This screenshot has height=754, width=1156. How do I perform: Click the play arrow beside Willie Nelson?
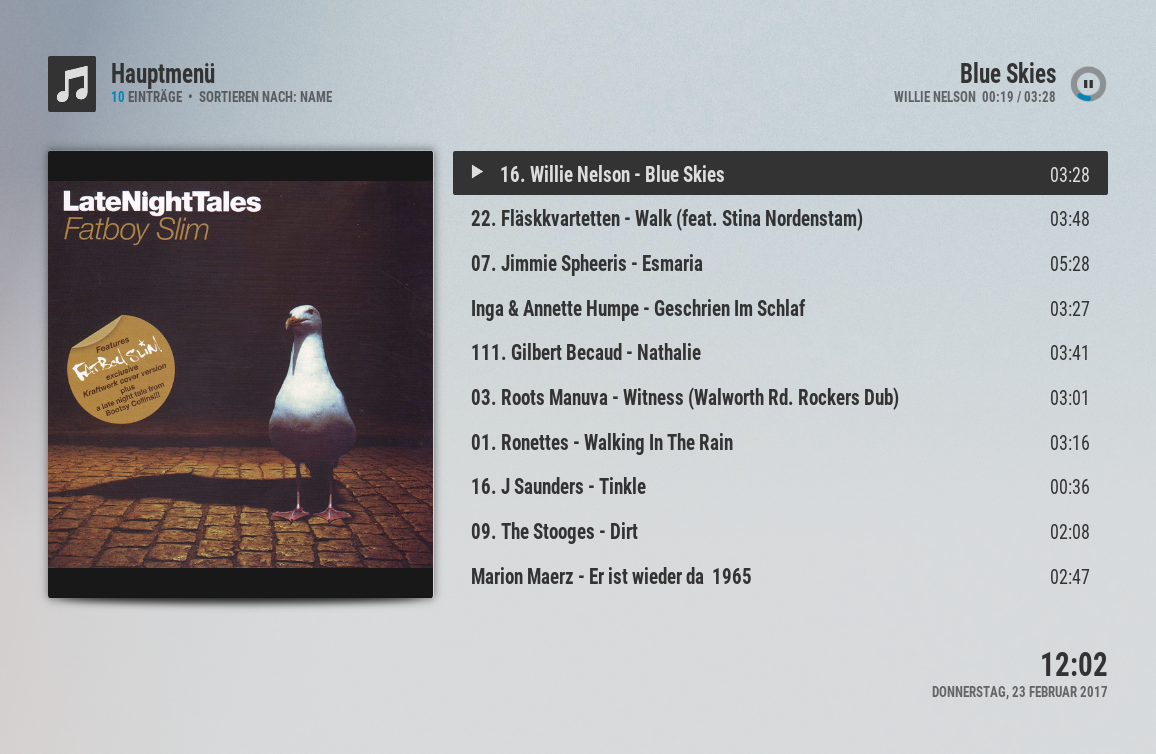coord(477,172)
